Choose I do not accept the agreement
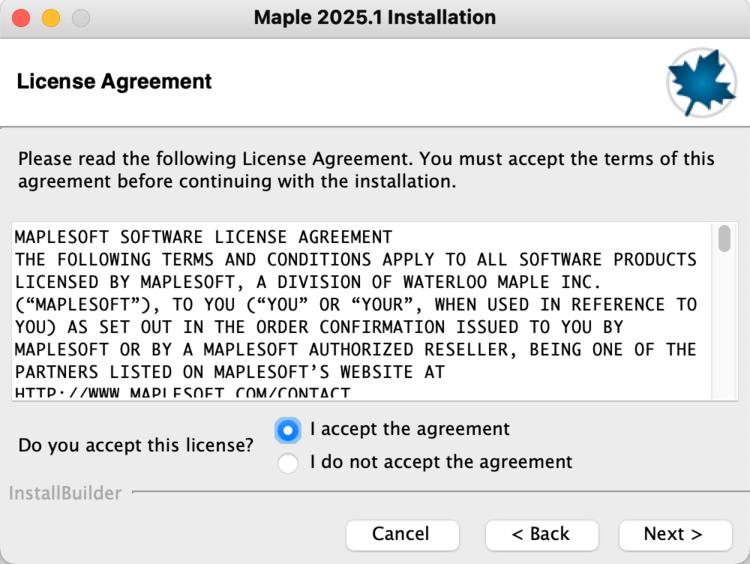 [289, 463]
